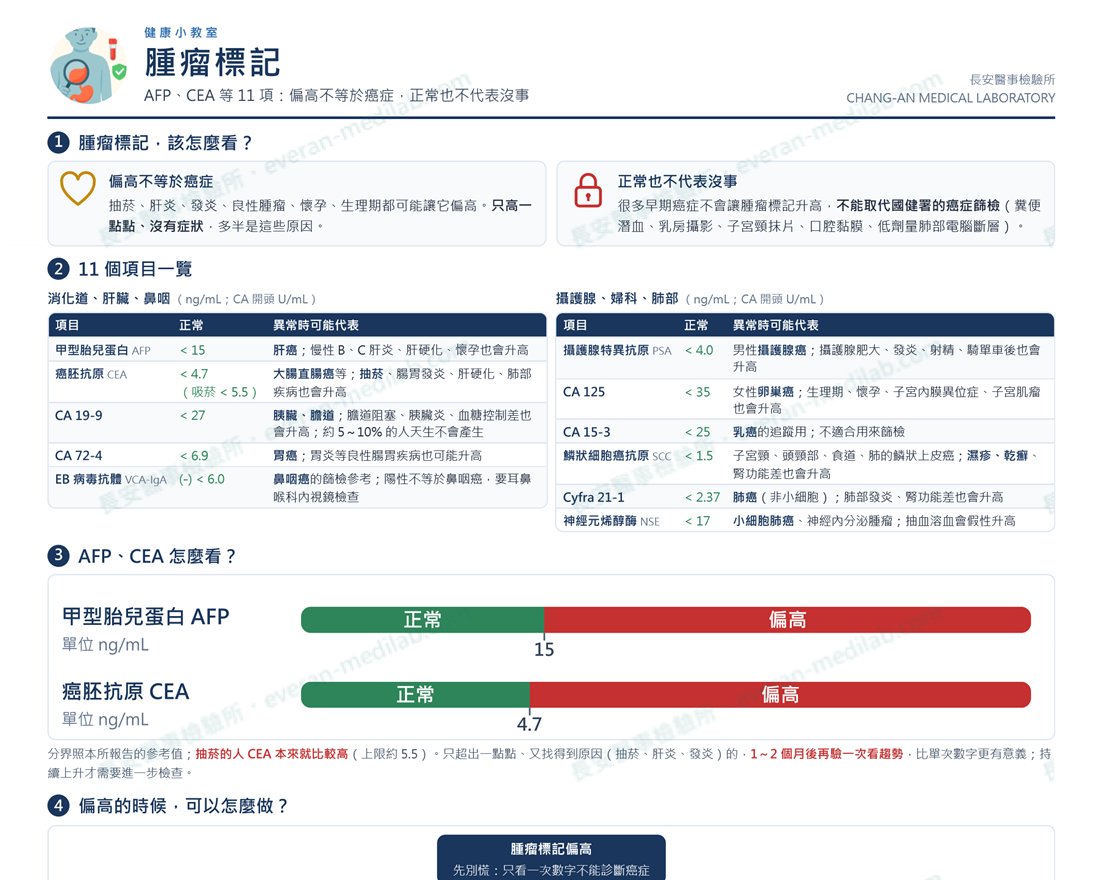Click the number 1 badge beside 腫瘤標記，該怎麼看
The height and width of the screenshot is (880, 1100).
pyautogui.click(x=58, y=142)
